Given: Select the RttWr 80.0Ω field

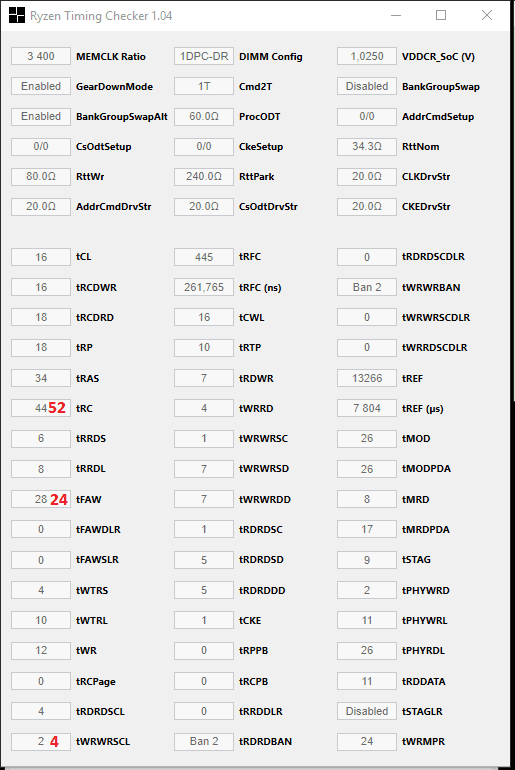Looking at the screenshot, I should pos(41,176).
